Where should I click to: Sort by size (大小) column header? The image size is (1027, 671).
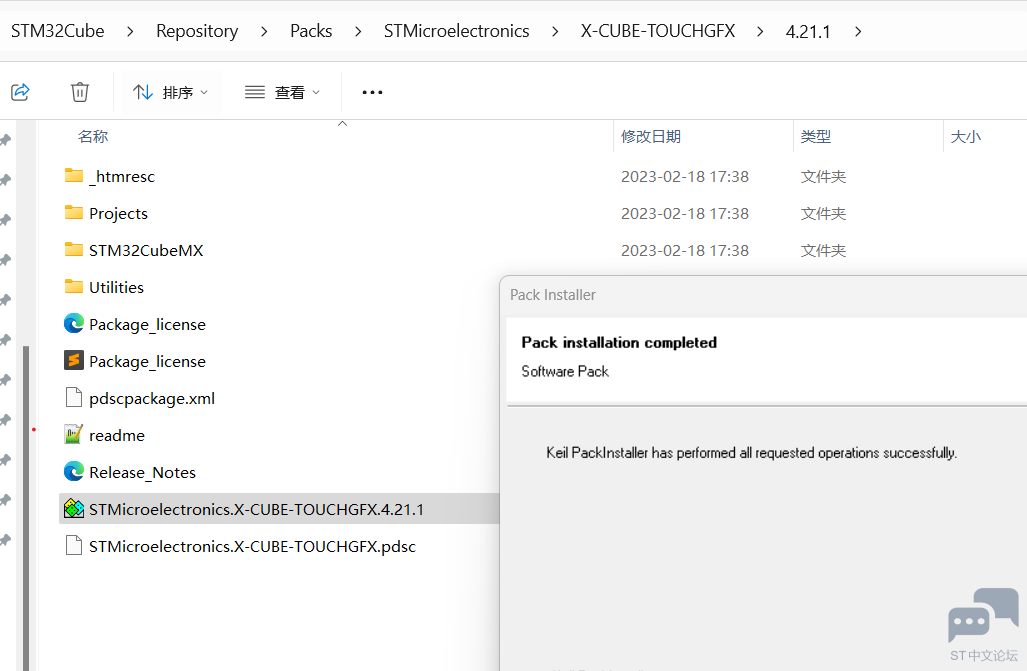965,136
